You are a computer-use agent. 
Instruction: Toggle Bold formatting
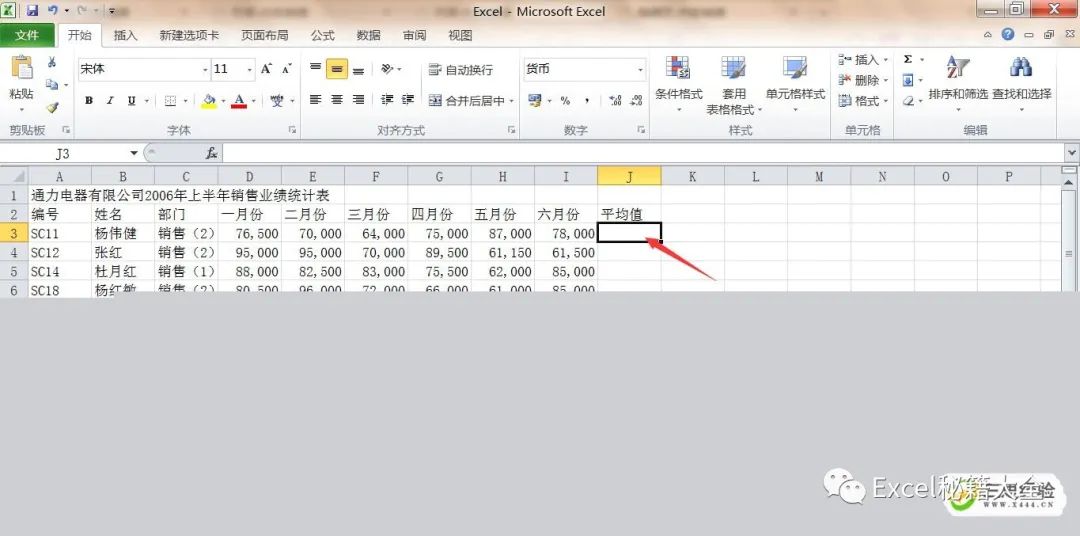89,101
